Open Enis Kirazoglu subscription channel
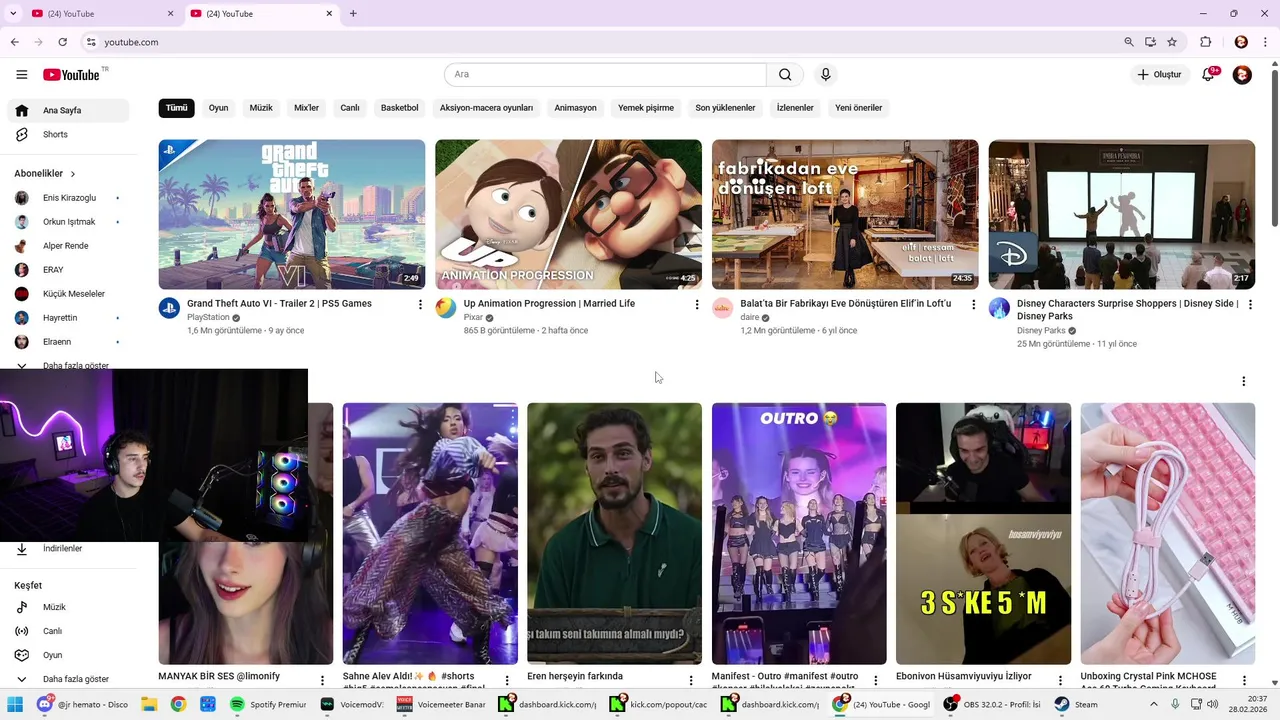 [x=68, y=198]
